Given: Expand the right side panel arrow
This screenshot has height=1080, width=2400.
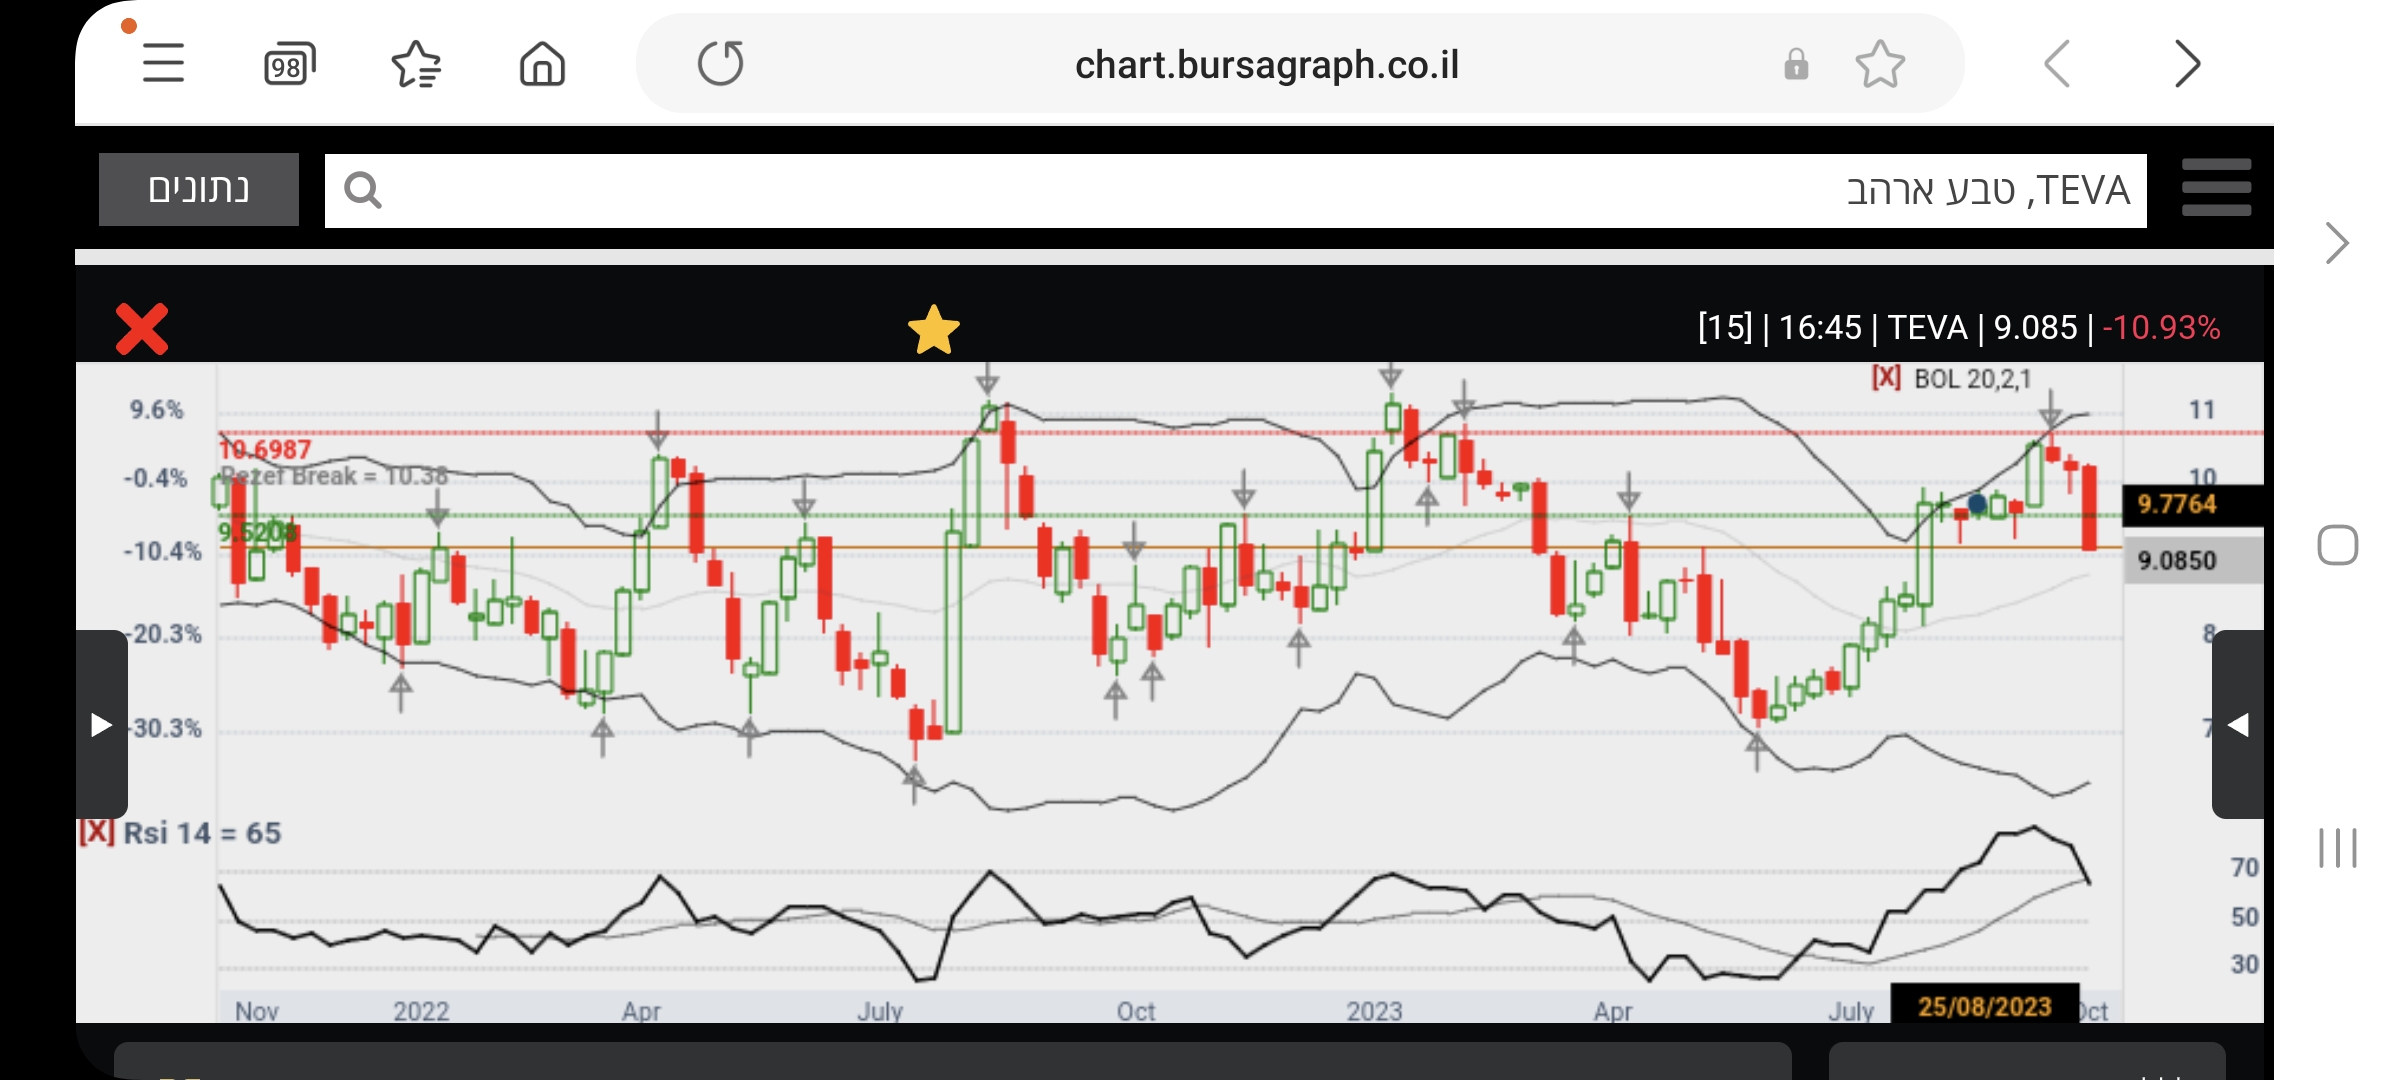Looking at the screenshot, I should [x=2238, y=724].
